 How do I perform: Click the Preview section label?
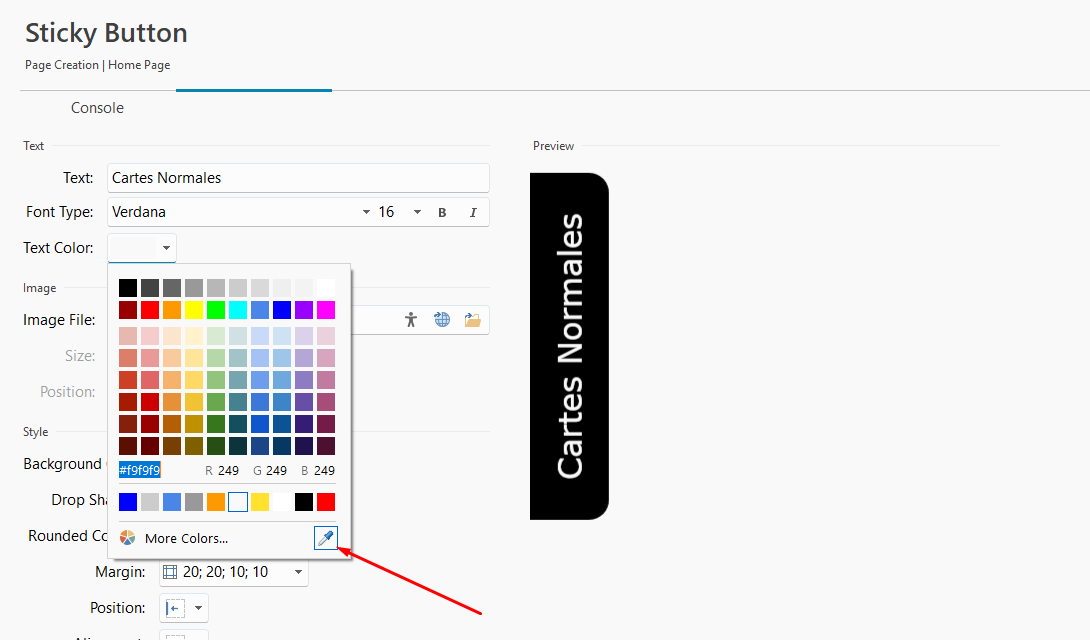point(553,146)
